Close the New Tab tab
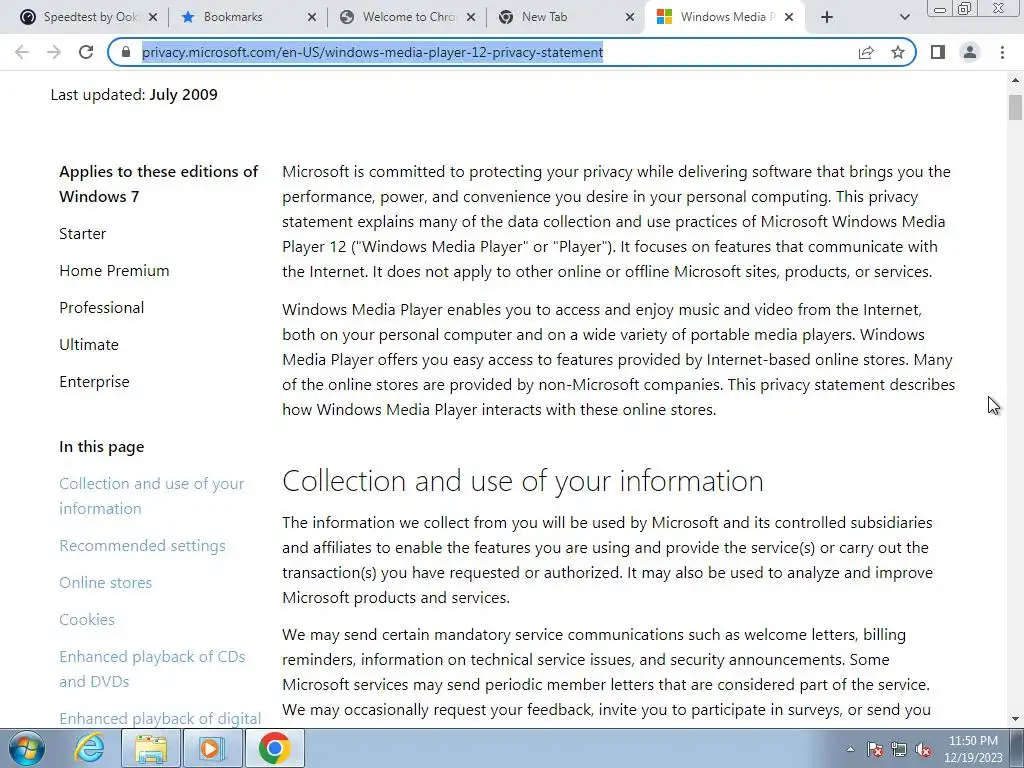 [630, 17]
